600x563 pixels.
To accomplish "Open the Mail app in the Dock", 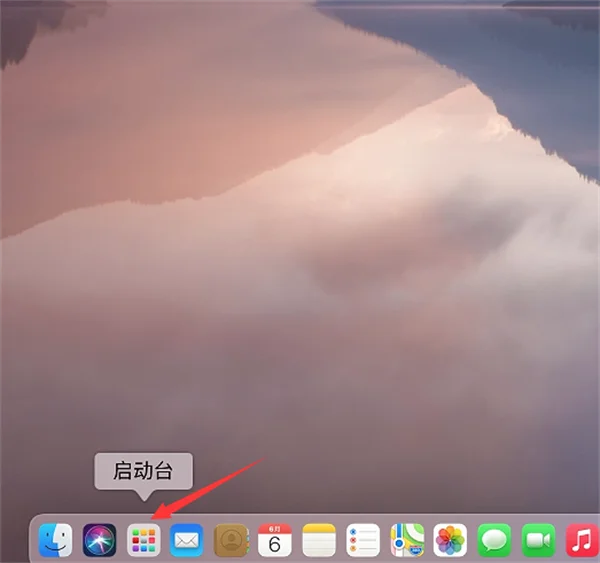I will [x=186, y=540].
